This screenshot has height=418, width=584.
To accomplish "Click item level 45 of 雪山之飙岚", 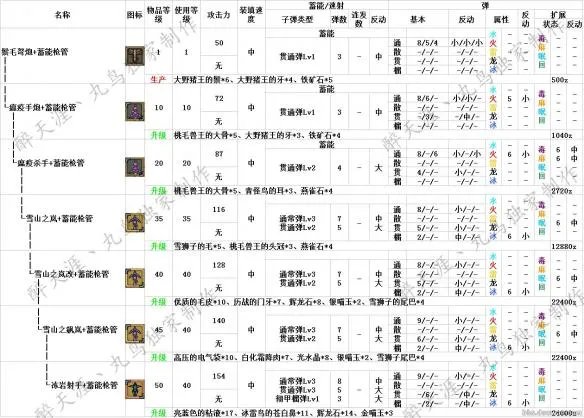I will [x=159, y=330].
